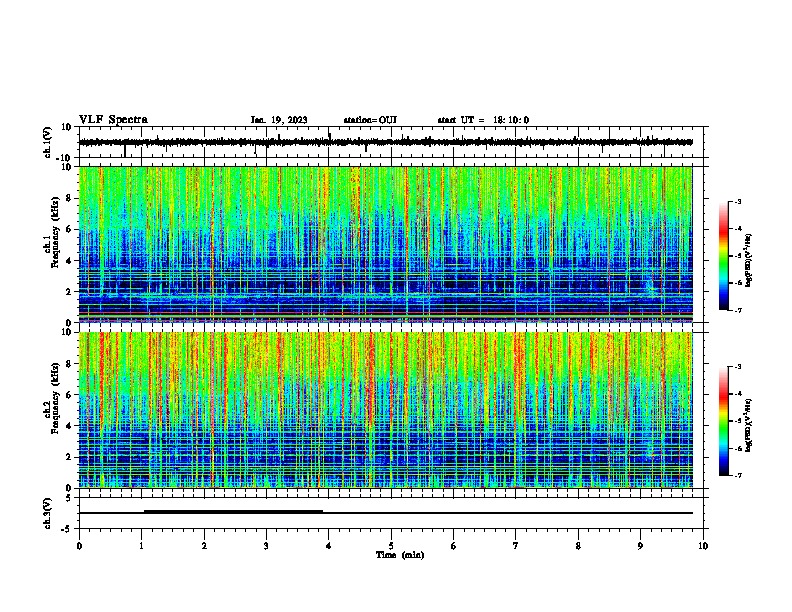Click time axis tick label "9"

640,546
